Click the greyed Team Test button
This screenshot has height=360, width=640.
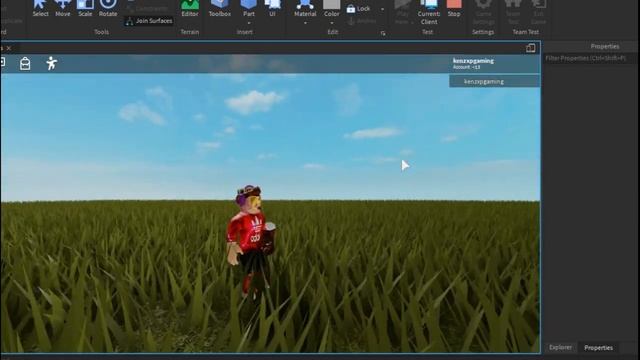(x=513, y=12)
